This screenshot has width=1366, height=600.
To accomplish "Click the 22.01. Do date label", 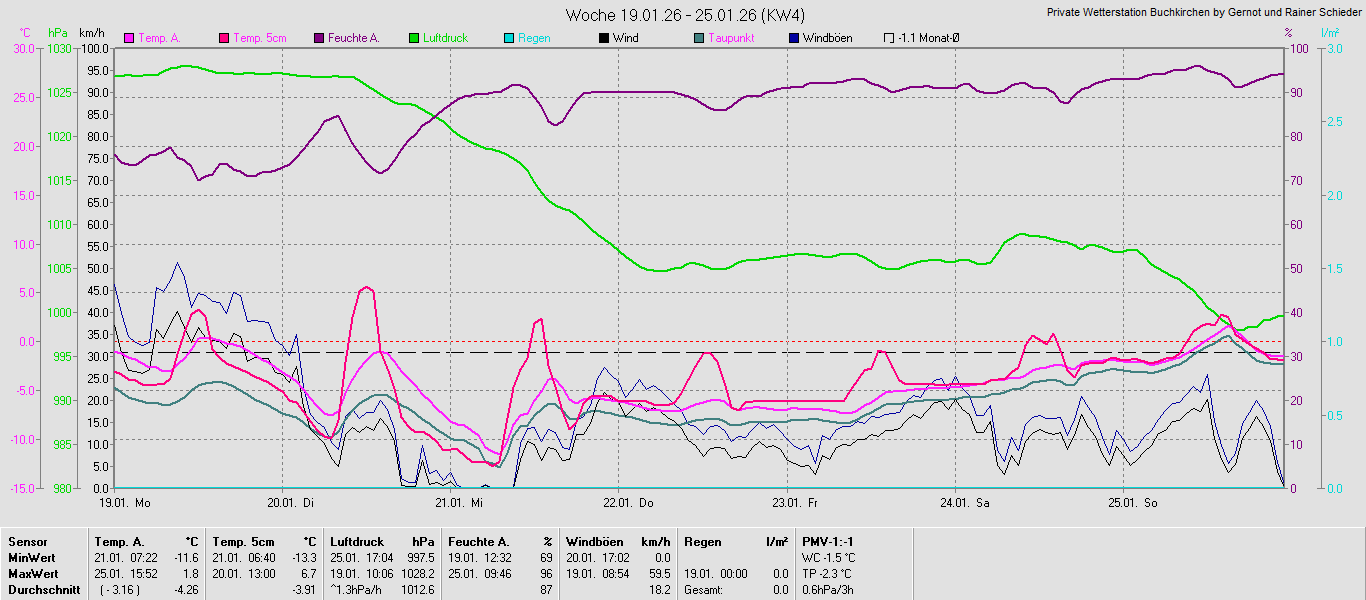I will (629, 503).
